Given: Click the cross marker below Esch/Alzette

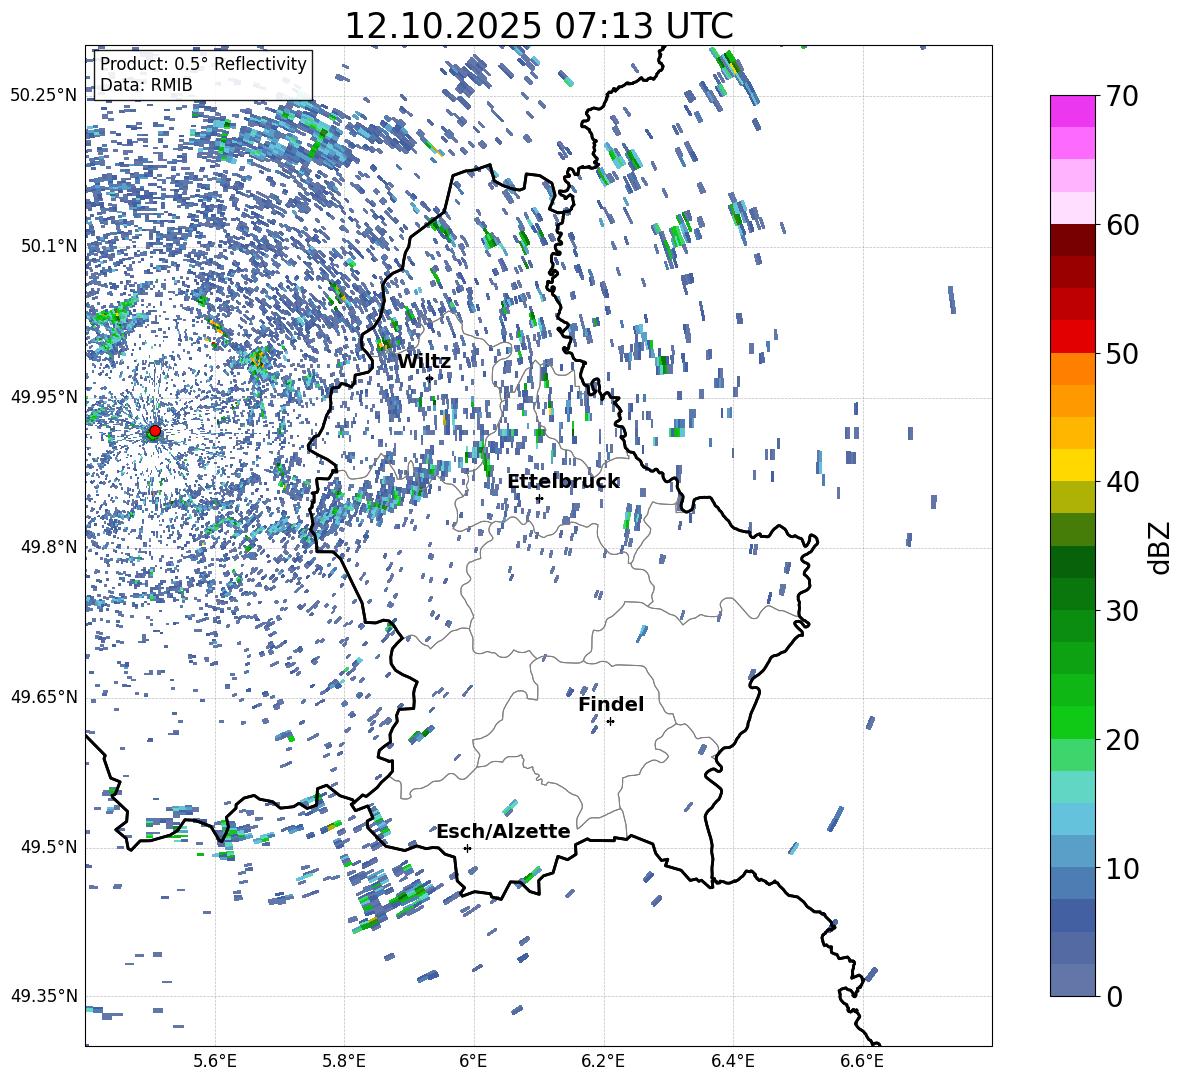Looking at the screenshot, I should 467,848.
